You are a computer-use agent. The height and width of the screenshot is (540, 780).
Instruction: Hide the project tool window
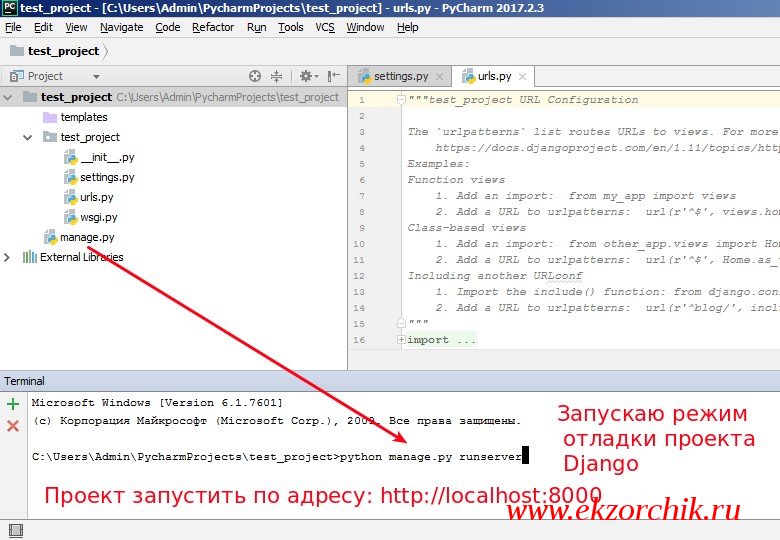point(333,76)
